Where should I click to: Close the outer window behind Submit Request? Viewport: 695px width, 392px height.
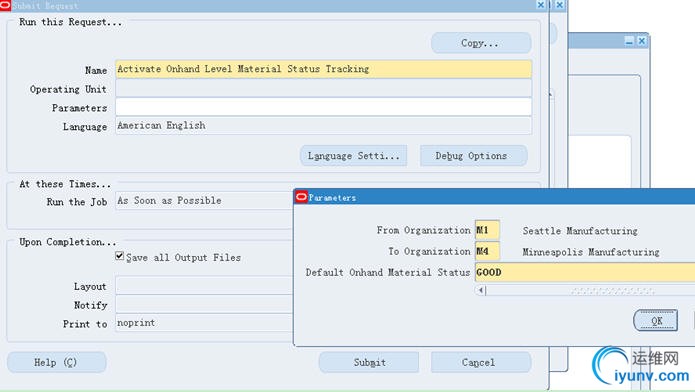click(560, 5)
